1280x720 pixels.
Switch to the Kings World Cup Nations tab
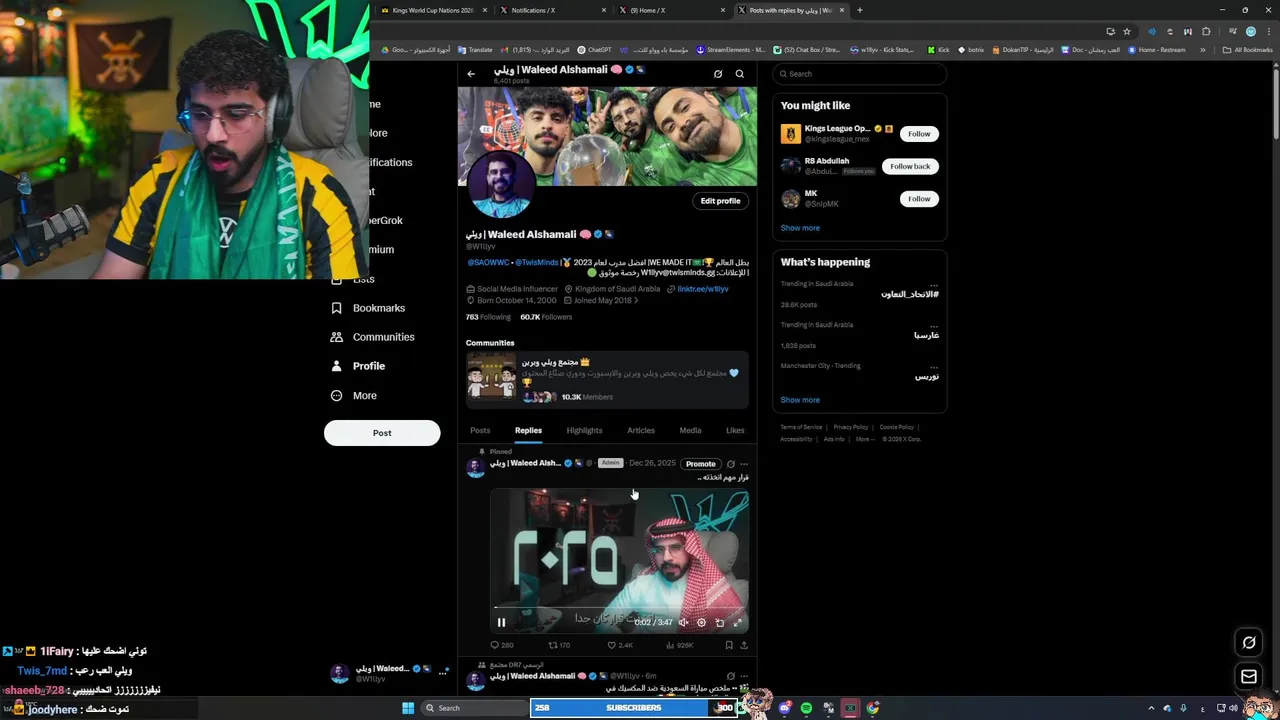point(433,10)
